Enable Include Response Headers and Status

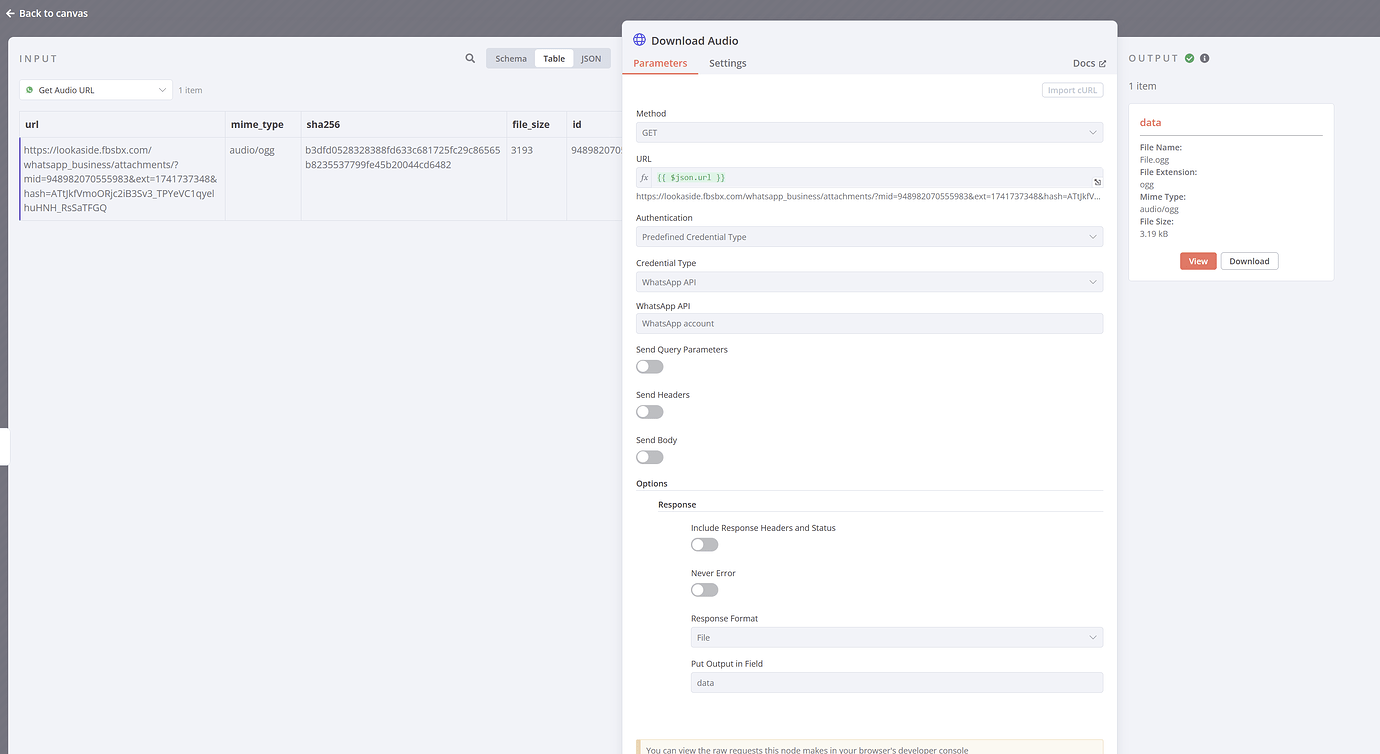(x=704, y=545)
